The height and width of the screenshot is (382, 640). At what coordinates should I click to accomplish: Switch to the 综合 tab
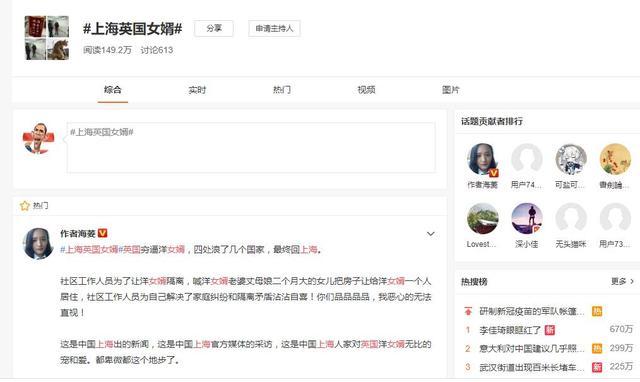tap(113, 90)
